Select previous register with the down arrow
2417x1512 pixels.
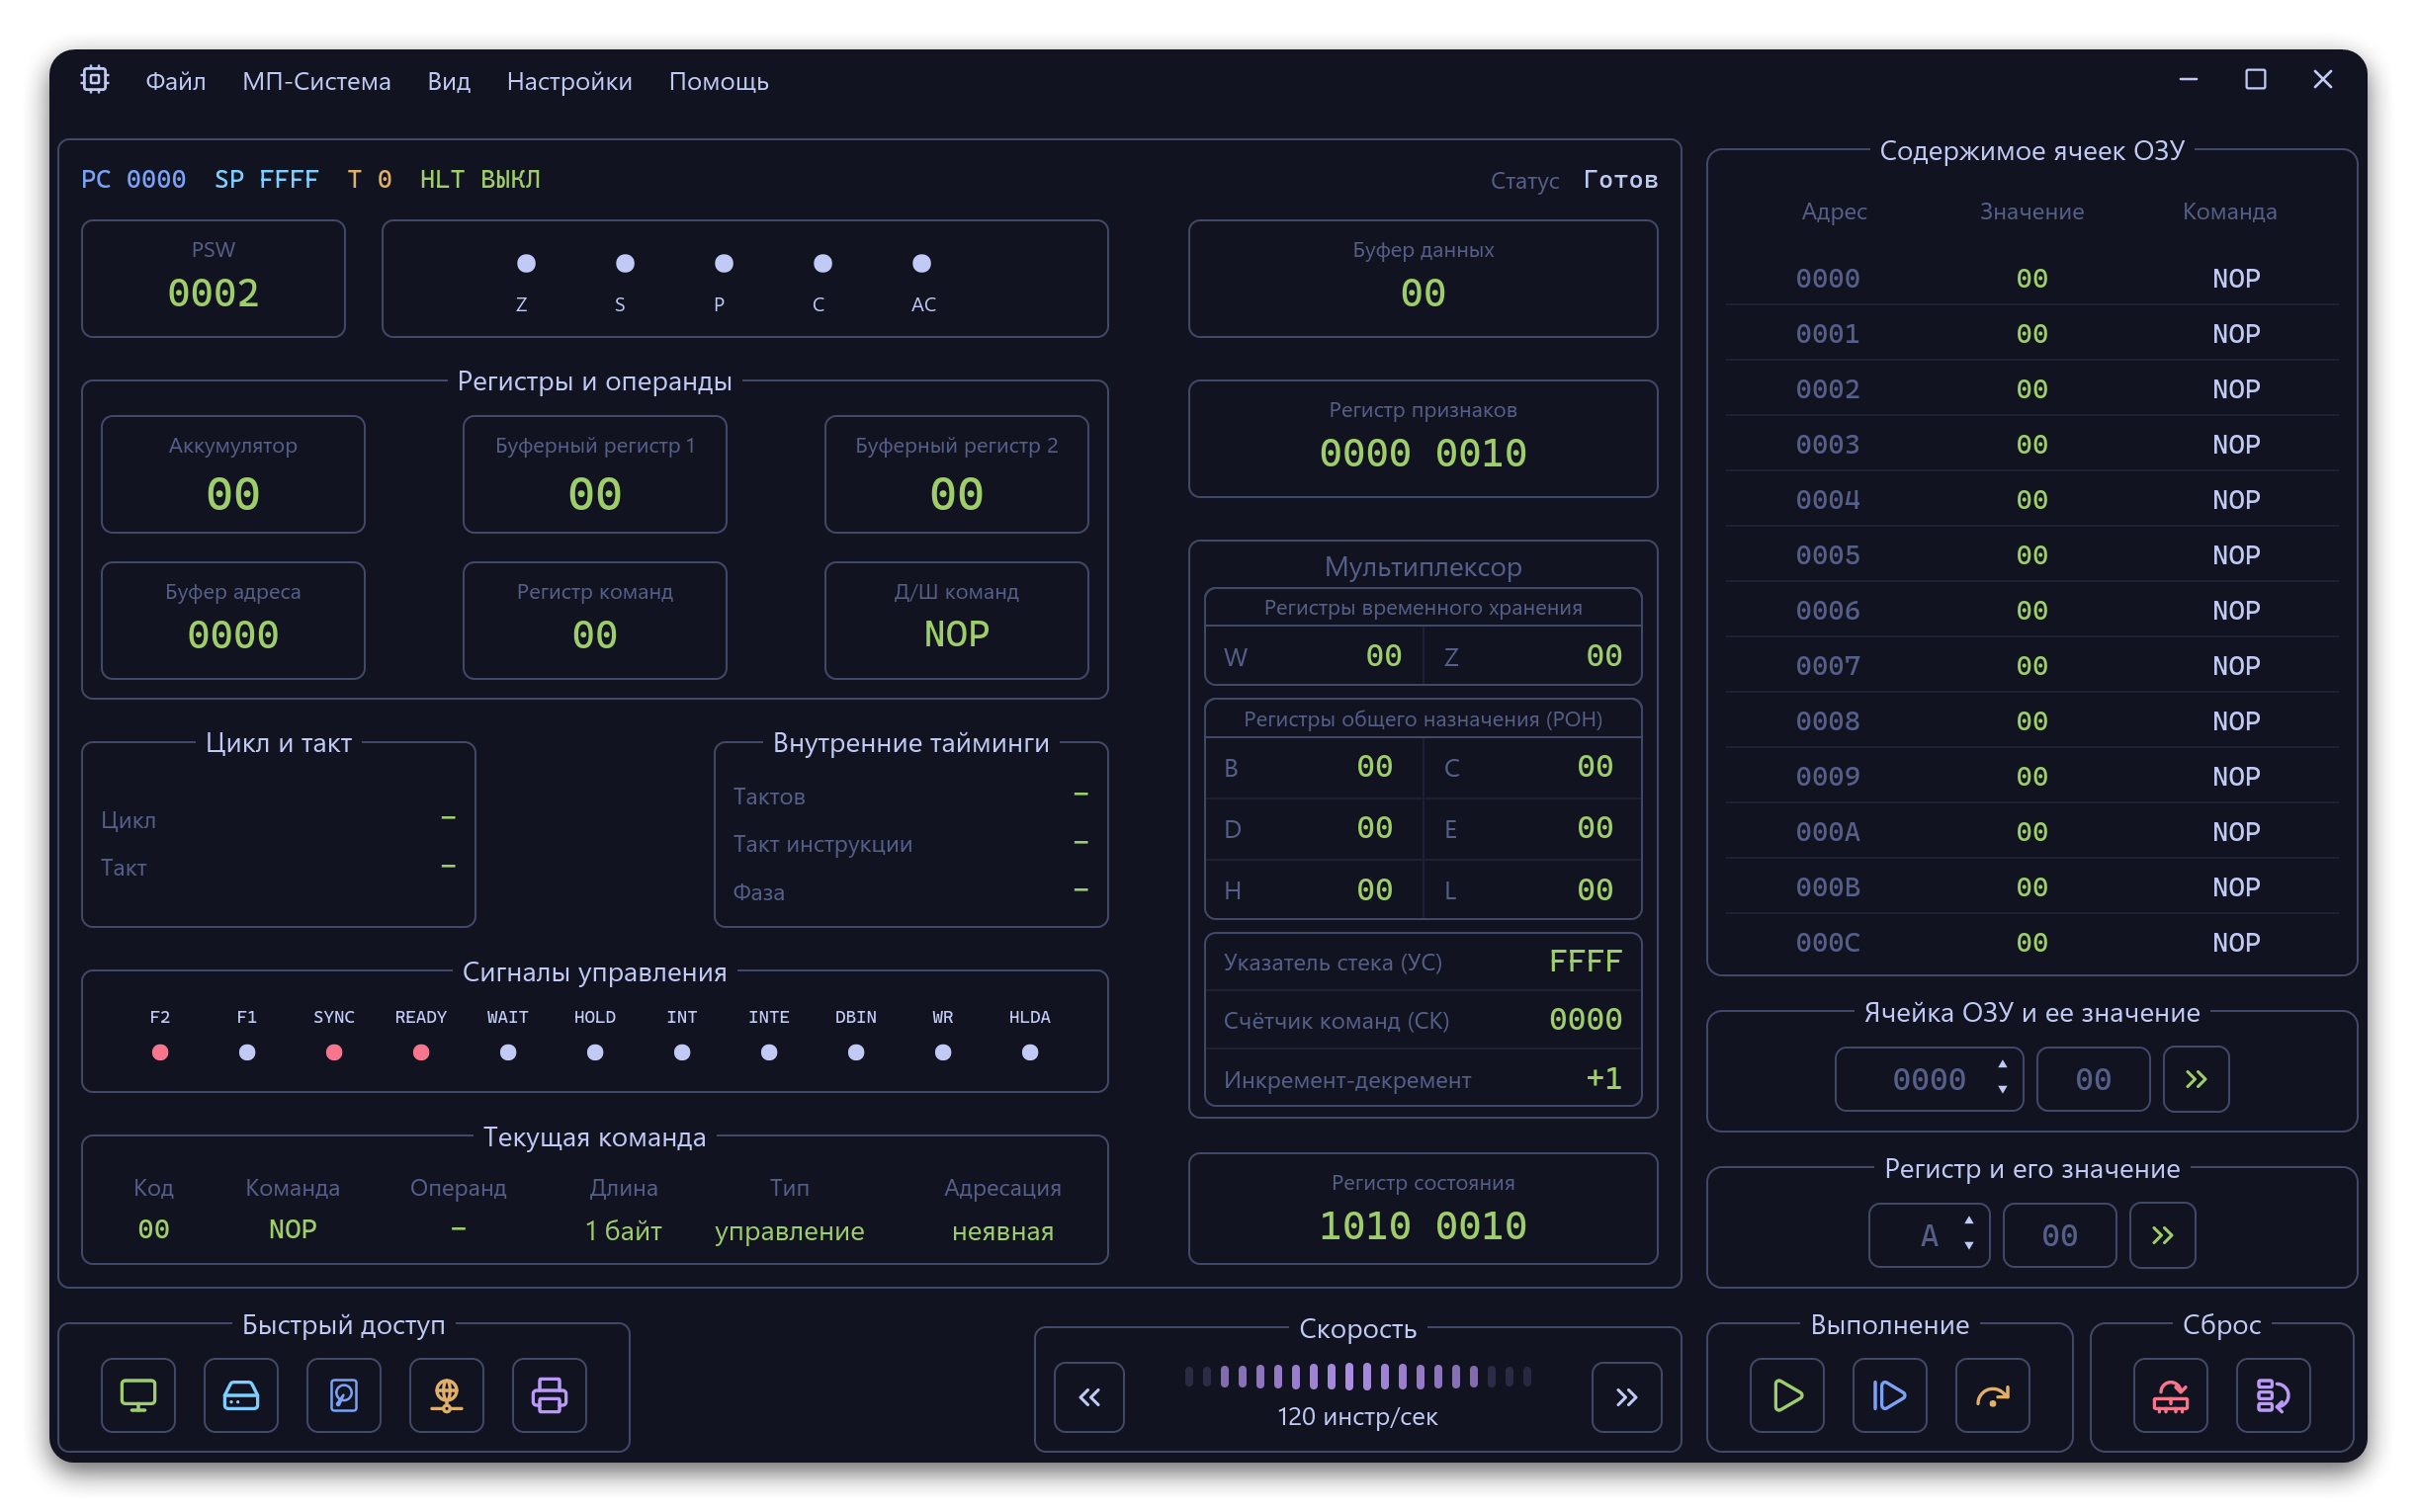point(1969,1246)
